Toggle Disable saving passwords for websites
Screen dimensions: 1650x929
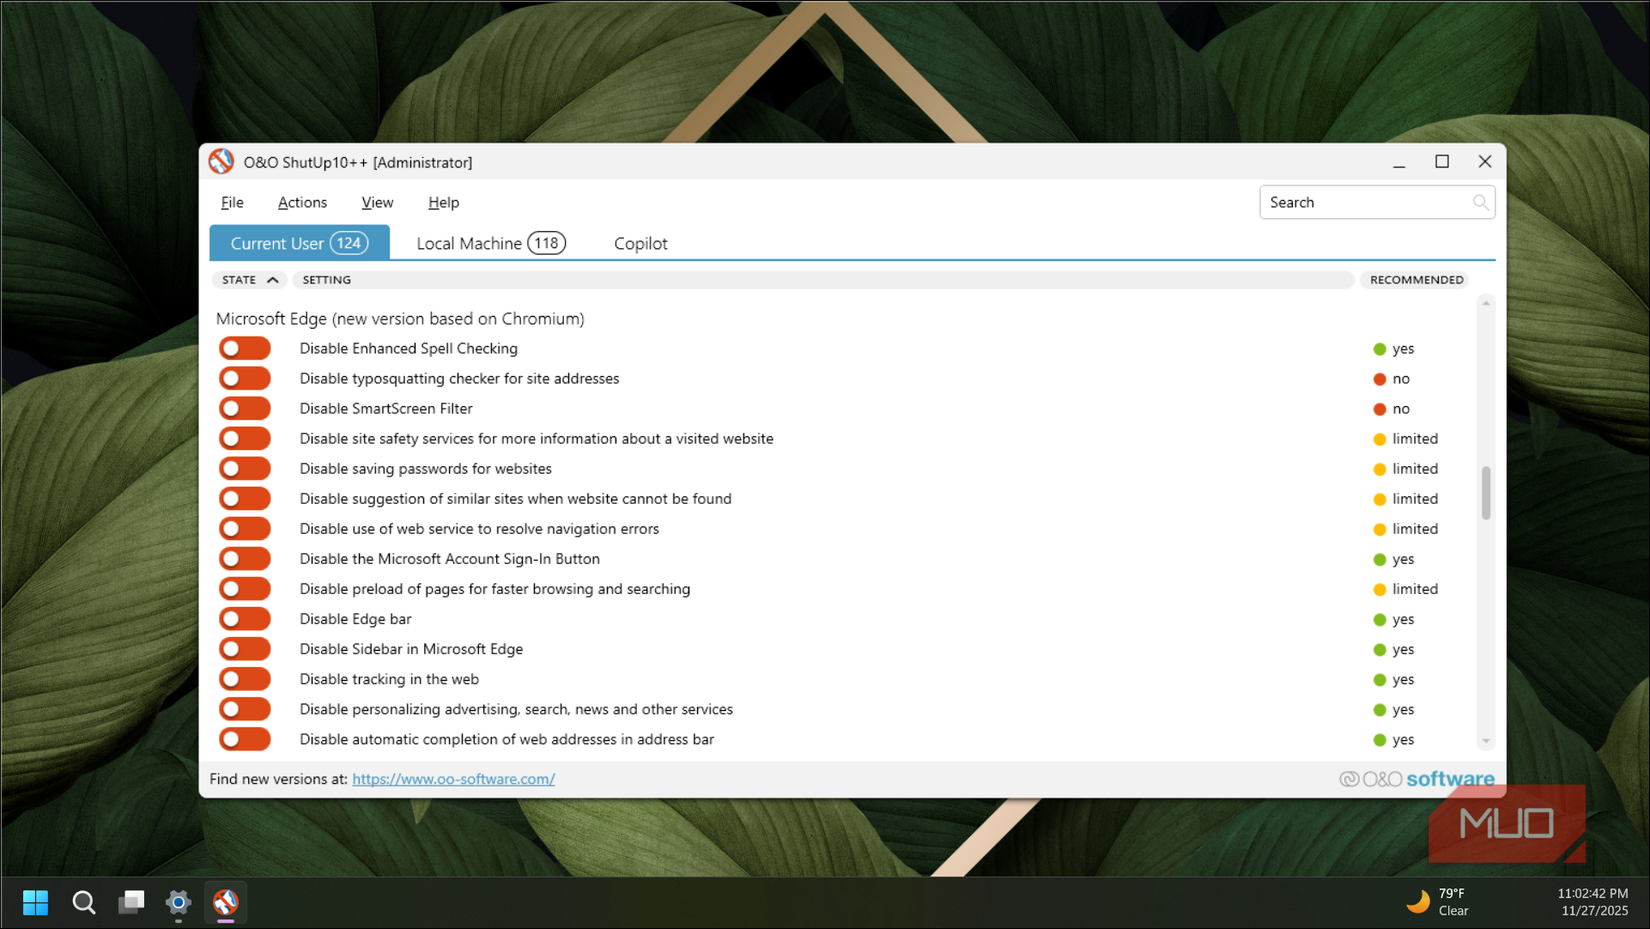point(245,468)
